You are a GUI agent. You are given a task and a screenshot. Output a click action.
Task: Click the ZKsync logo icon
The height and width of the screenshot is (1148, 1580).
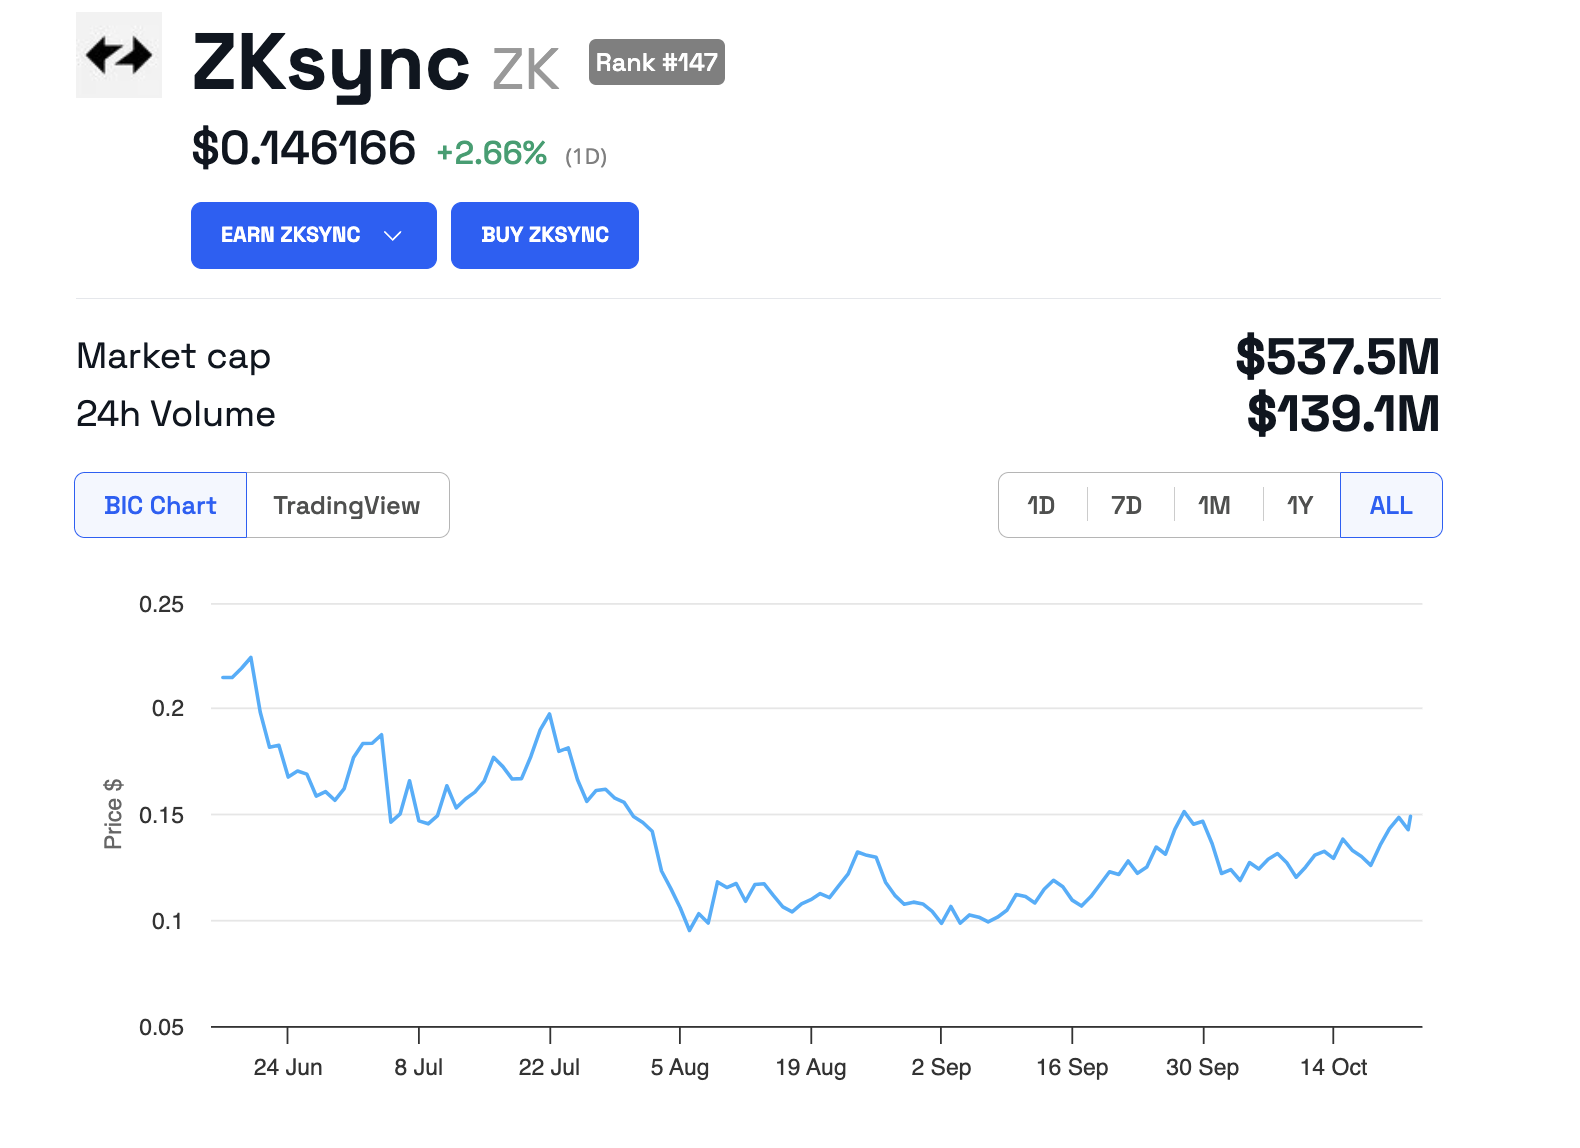pos(119,55)
